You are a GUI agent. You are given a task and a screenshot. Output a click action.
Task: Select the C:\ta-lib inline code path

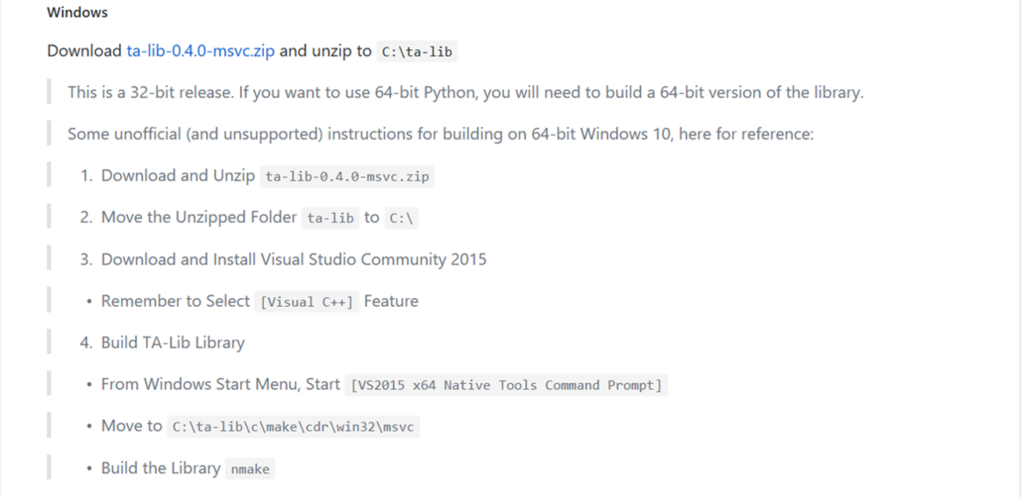click(417, 52)
